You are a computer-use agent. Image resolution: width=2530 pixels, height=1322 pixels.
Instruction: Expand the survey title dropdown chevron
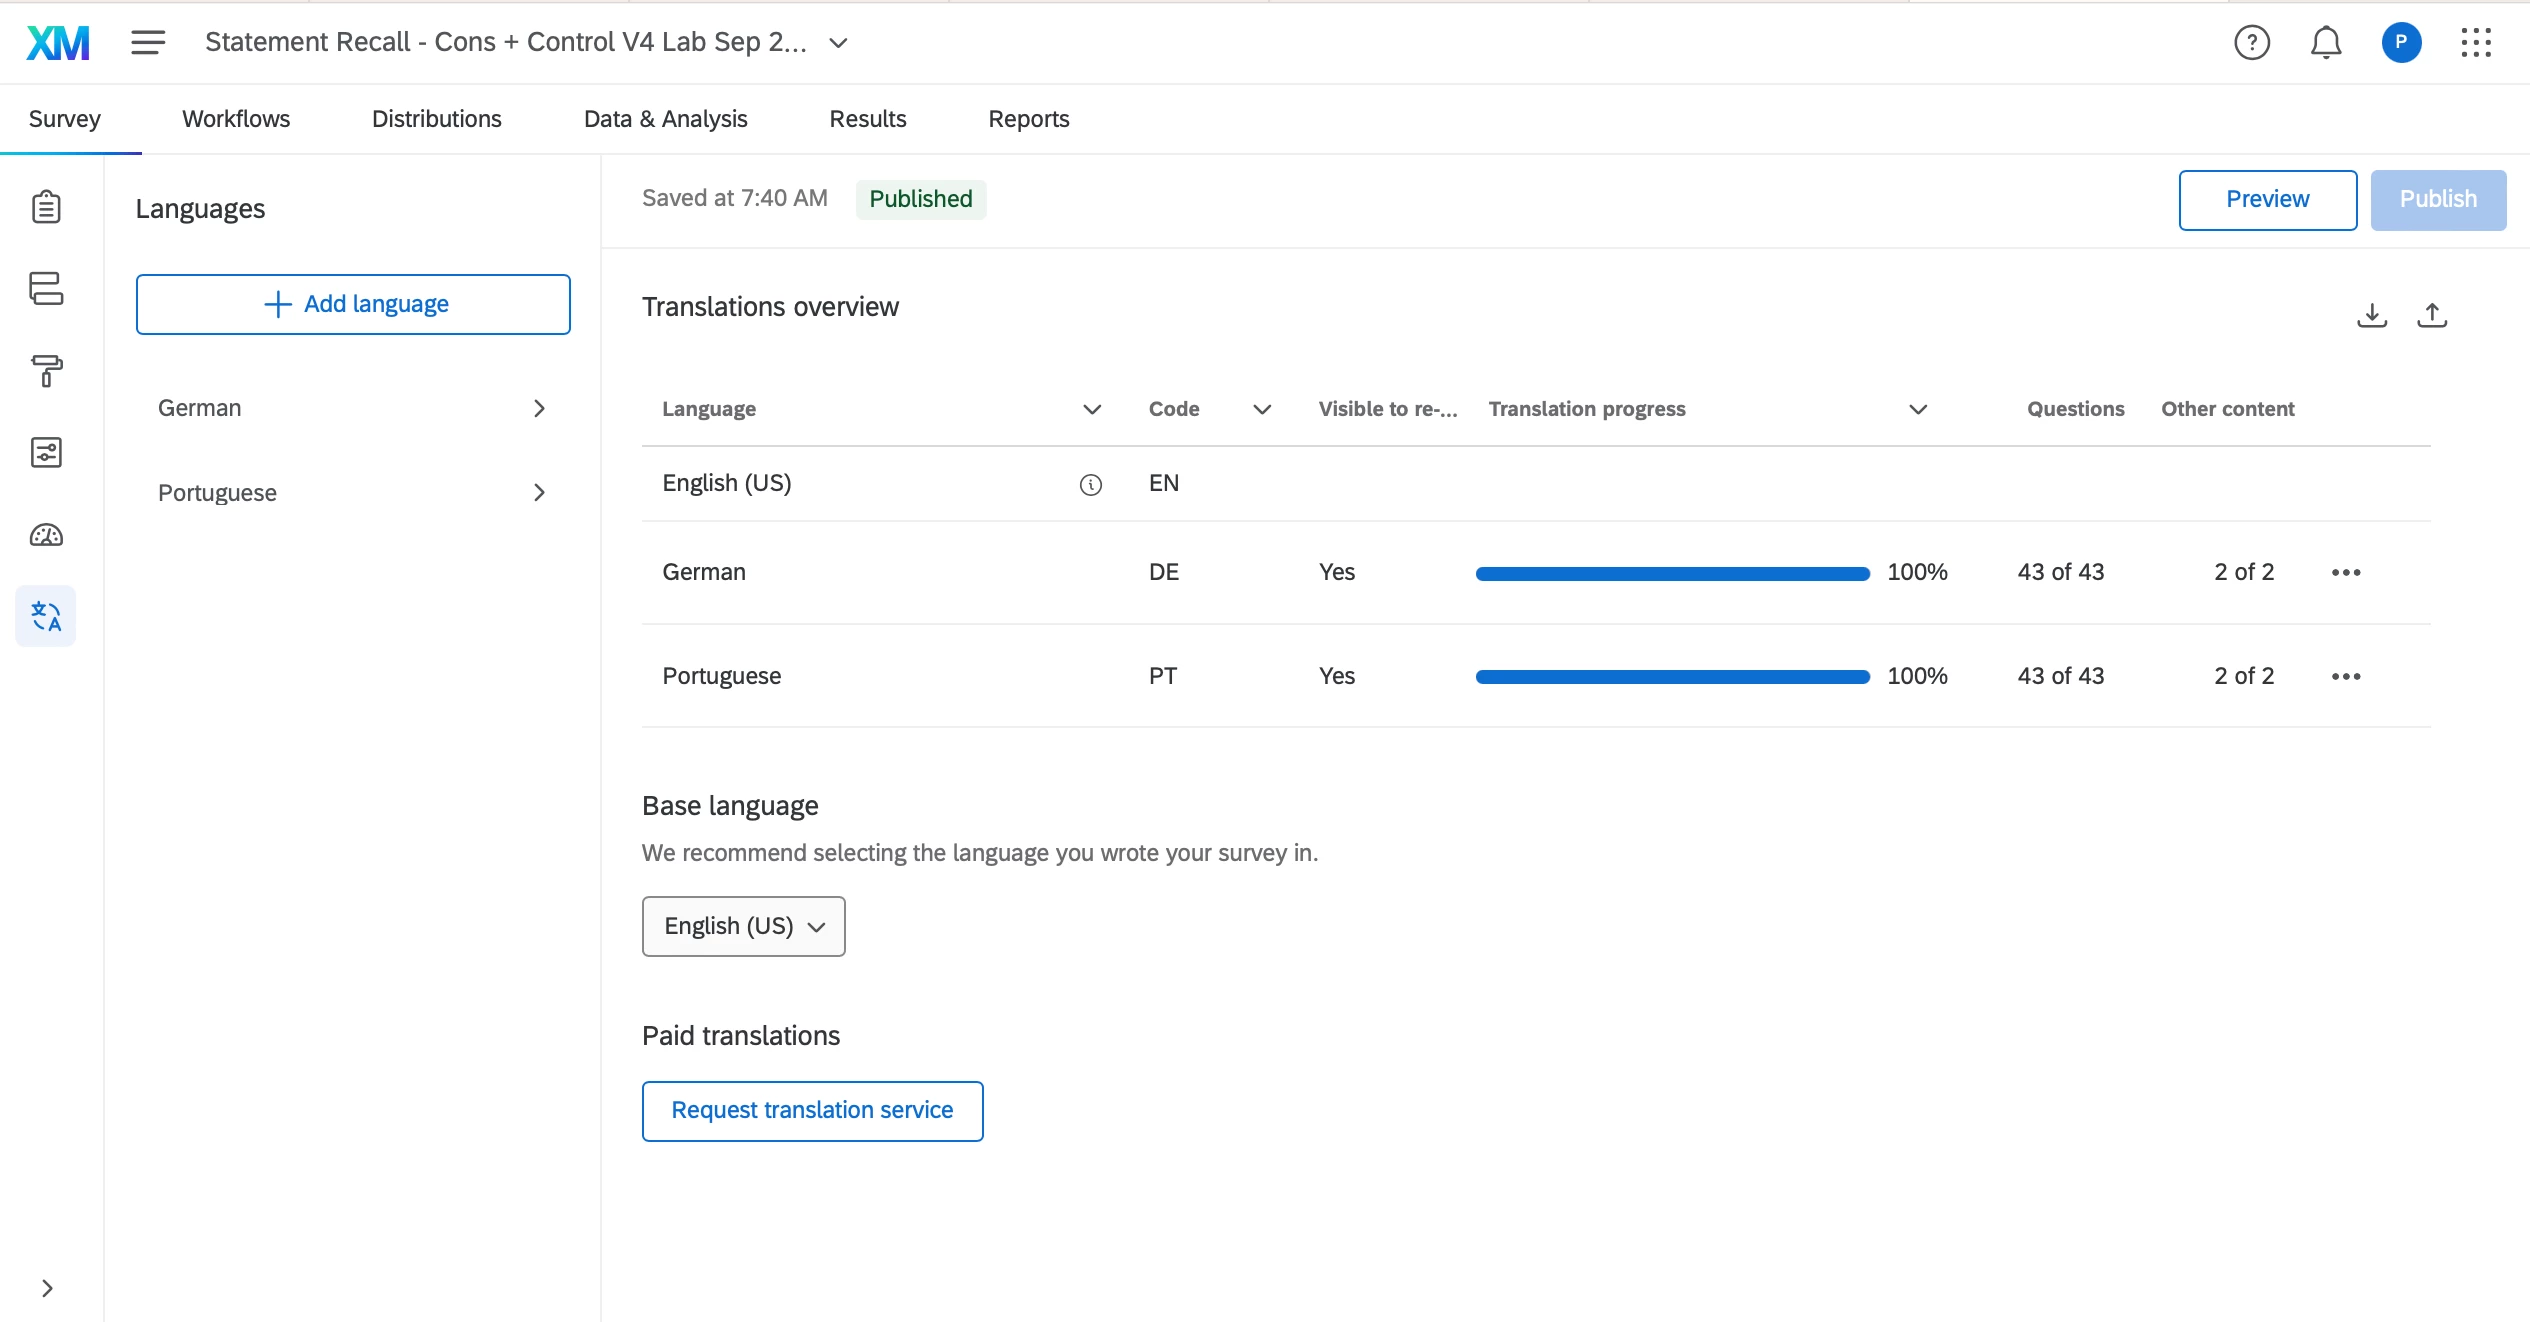point(838,43)
